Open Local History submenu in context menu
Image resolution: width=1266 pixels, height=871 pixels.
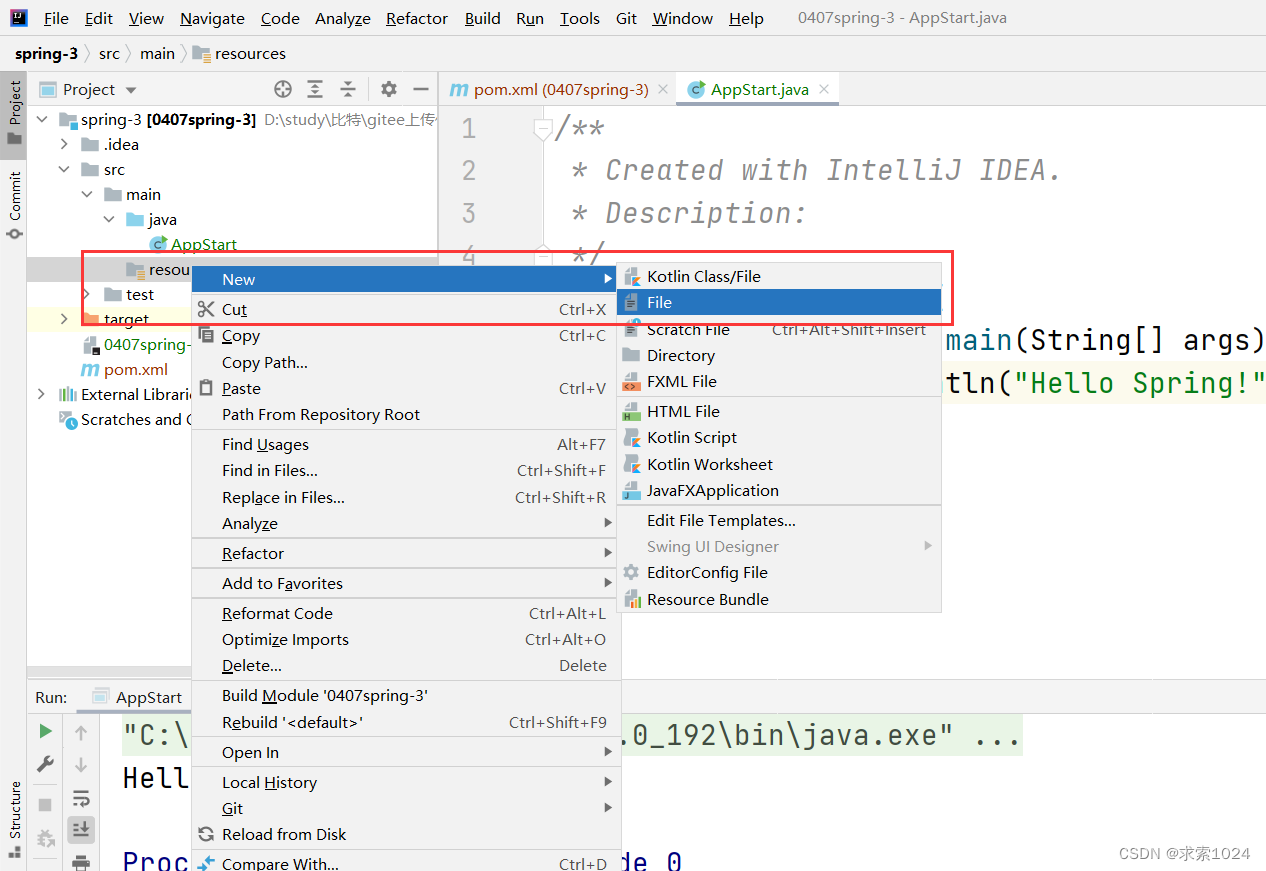point(406,782)
